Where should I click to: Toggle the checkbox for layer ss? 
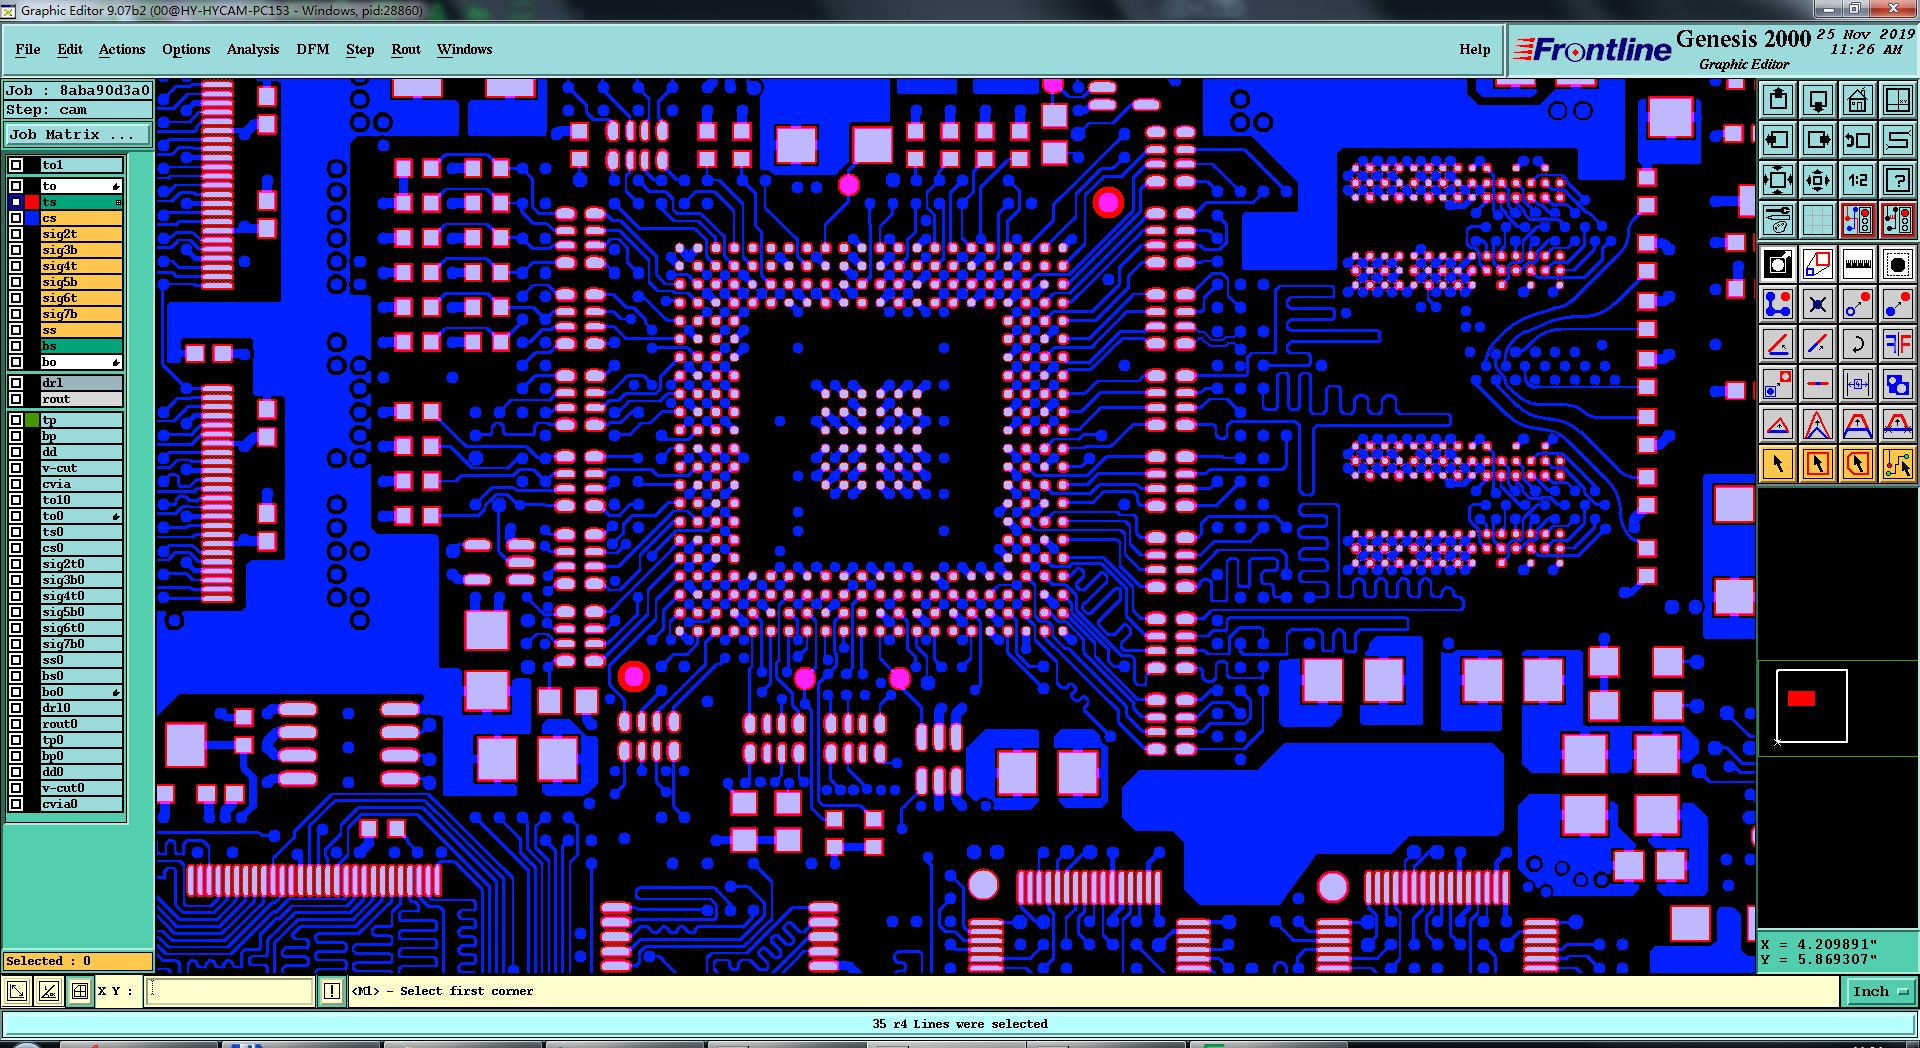[16, 330]
